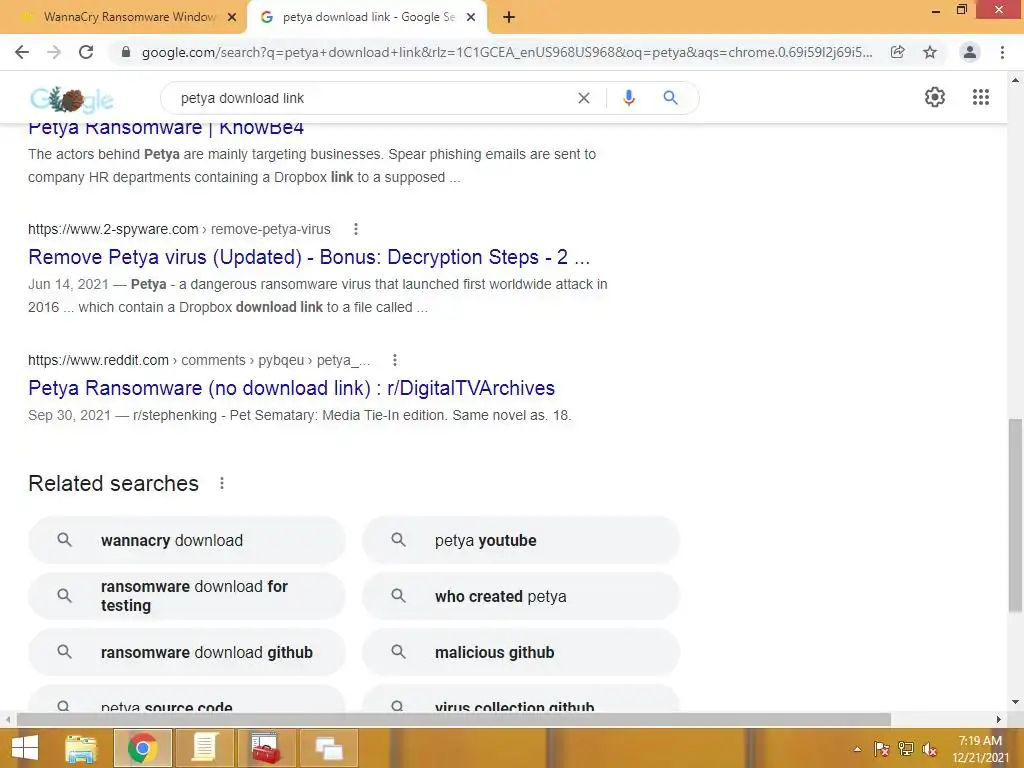1024x768 pixels.
Task: Open the reddit.com result URL
Action: [199, 360]
